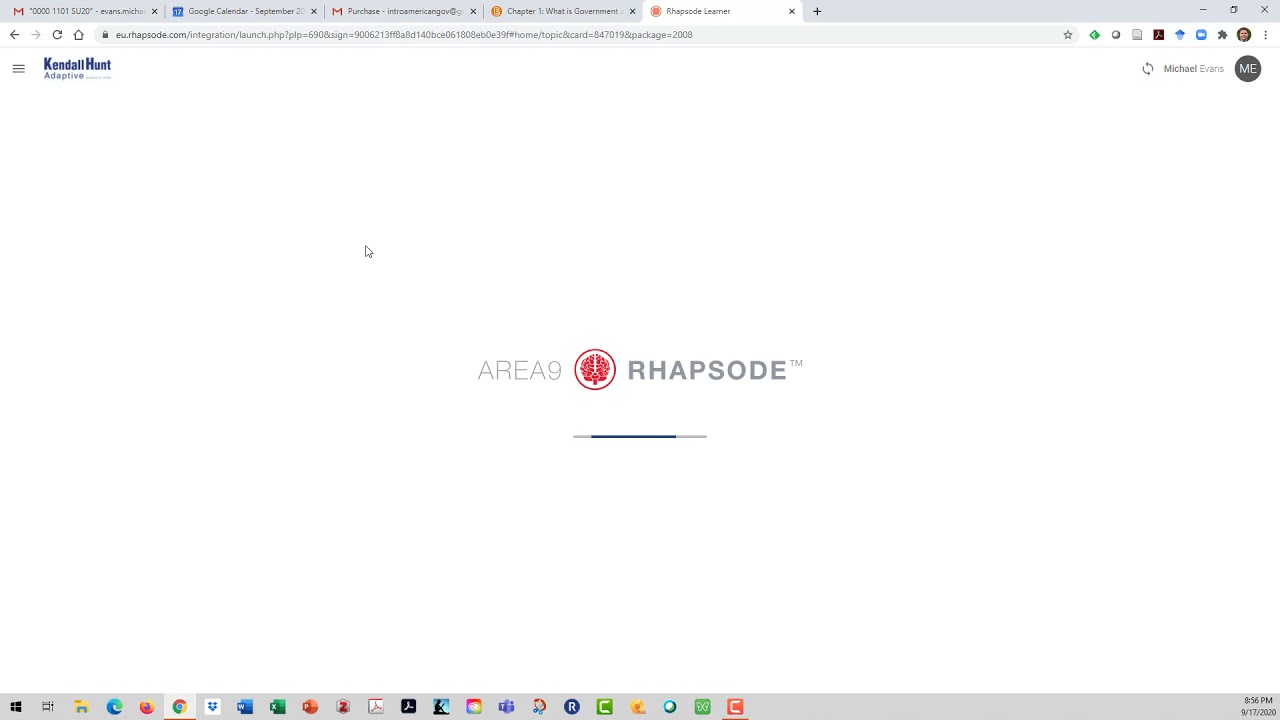Open Zotero from the taskbar
1280x720 pixels.
(343, 707)
